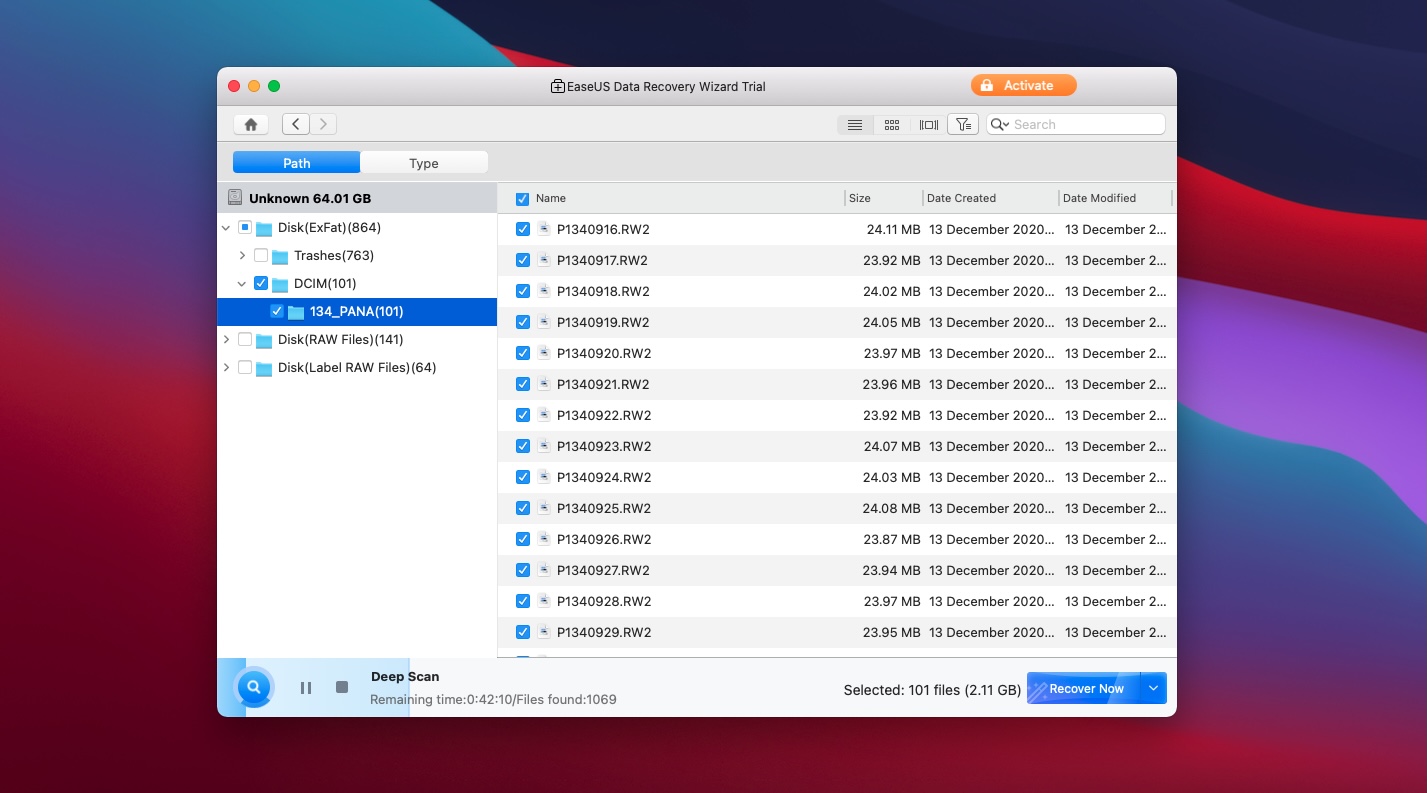This screenshot has width=1427, height=793.
Task: Switch to filmstrip preview view icon
Action: [x=929, y=125]
